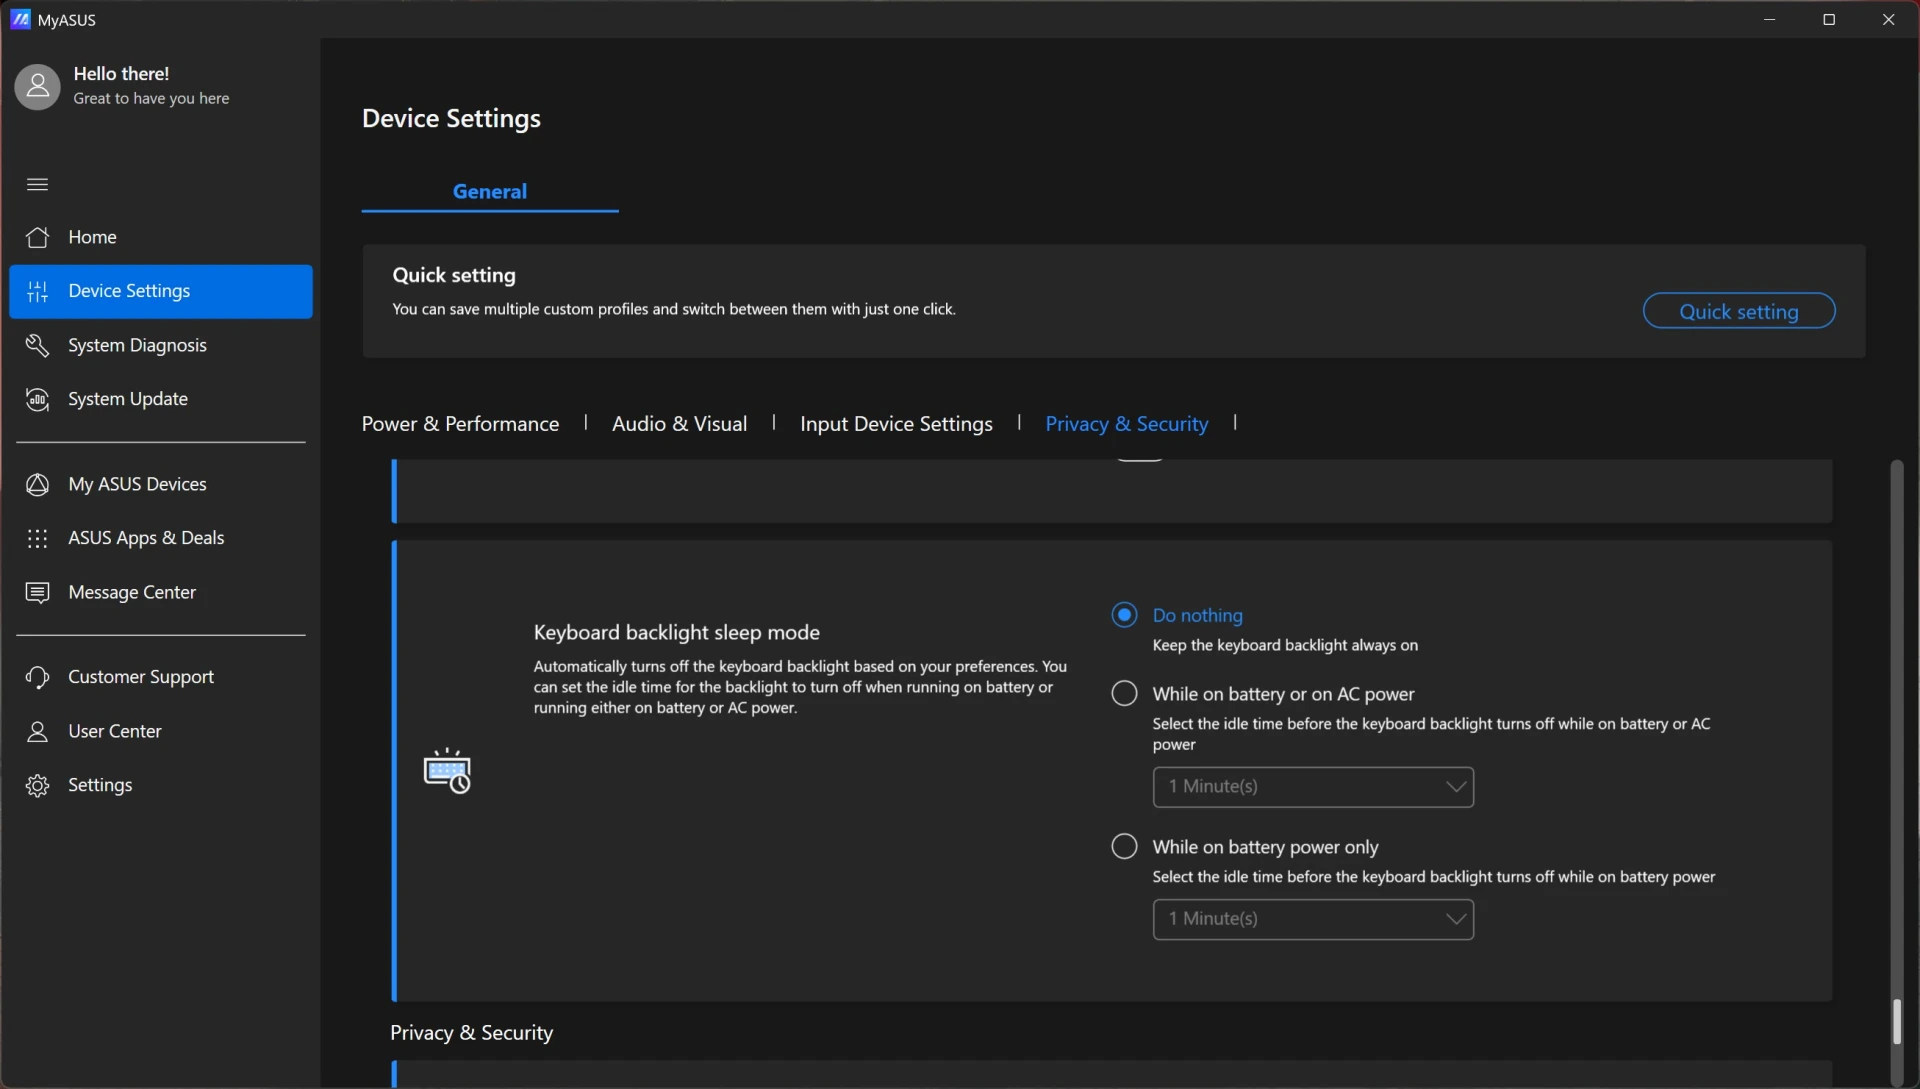Viewport: 1920px width, 1089px height.
Task: Click the Device Settings sliders icon
Action: coord(37,291)
